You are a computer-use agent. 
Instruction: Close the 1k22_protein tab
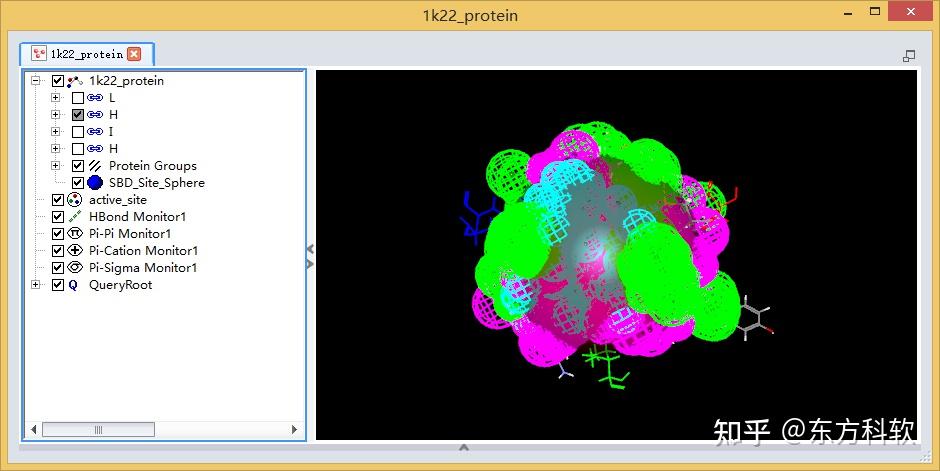(x=134, y=54)
